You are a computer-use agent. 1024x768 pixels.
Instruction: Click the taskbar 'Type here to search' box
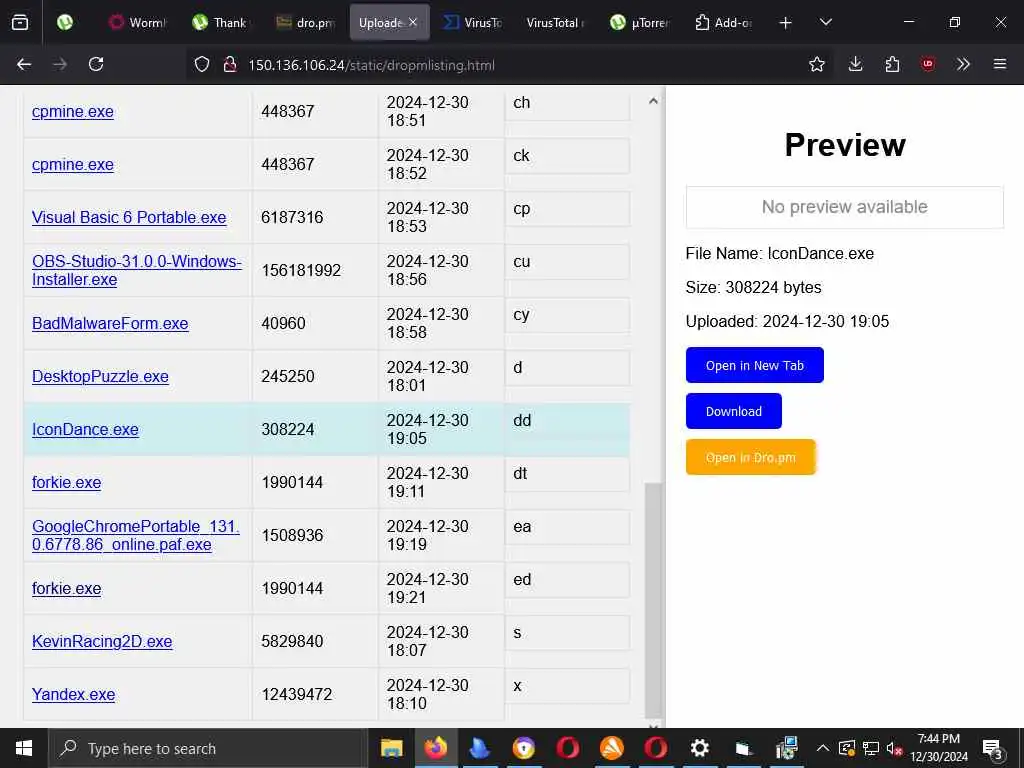[x=208, y=748]
